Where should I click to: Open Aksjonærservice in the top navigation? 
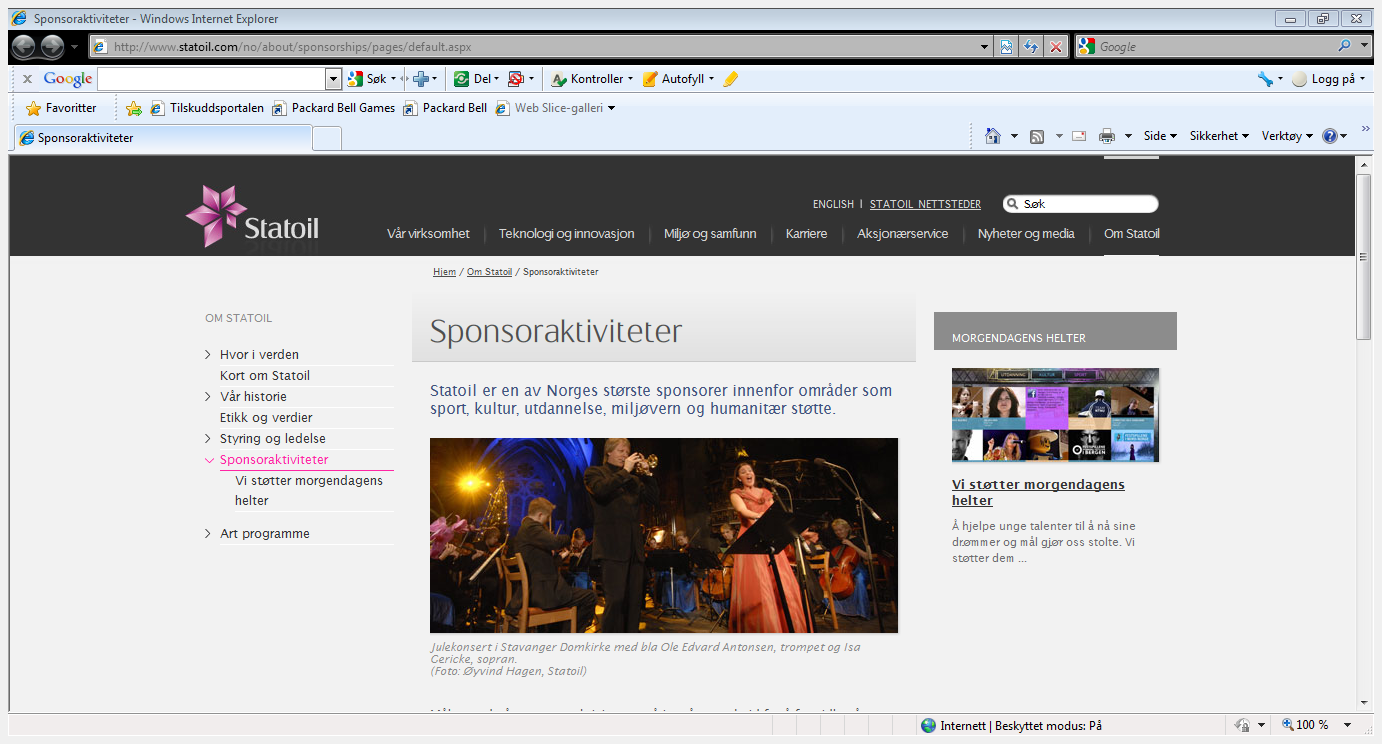(x=902, y=234)
